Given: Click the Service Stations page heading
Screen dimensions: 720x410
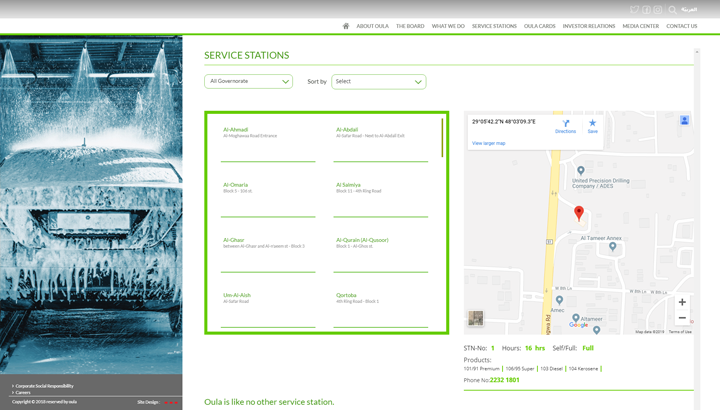Looking at the screenshot, I should (x=247, y=56).
